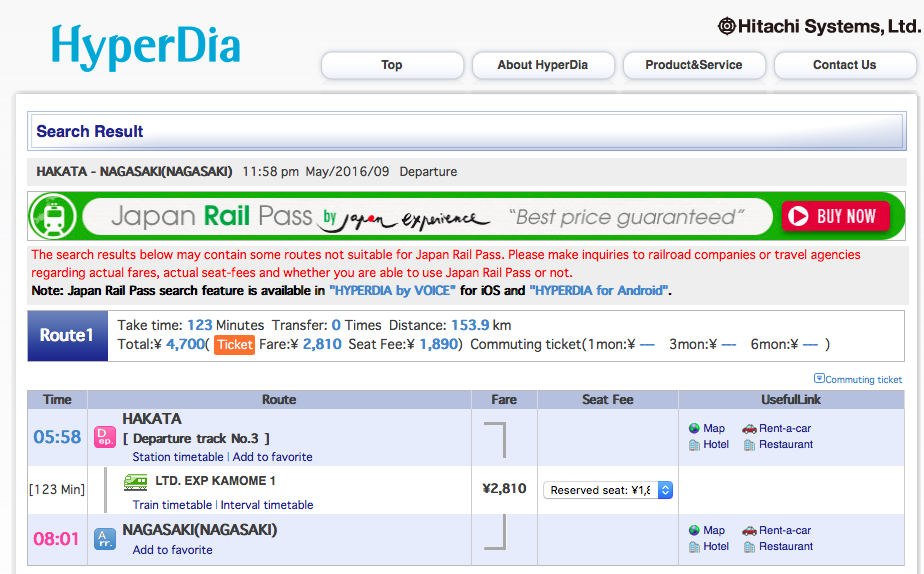Click the ¥2,810 fare cell
Image resolution: width=924 pixels, height=574 pixels.
coord(504,489)
